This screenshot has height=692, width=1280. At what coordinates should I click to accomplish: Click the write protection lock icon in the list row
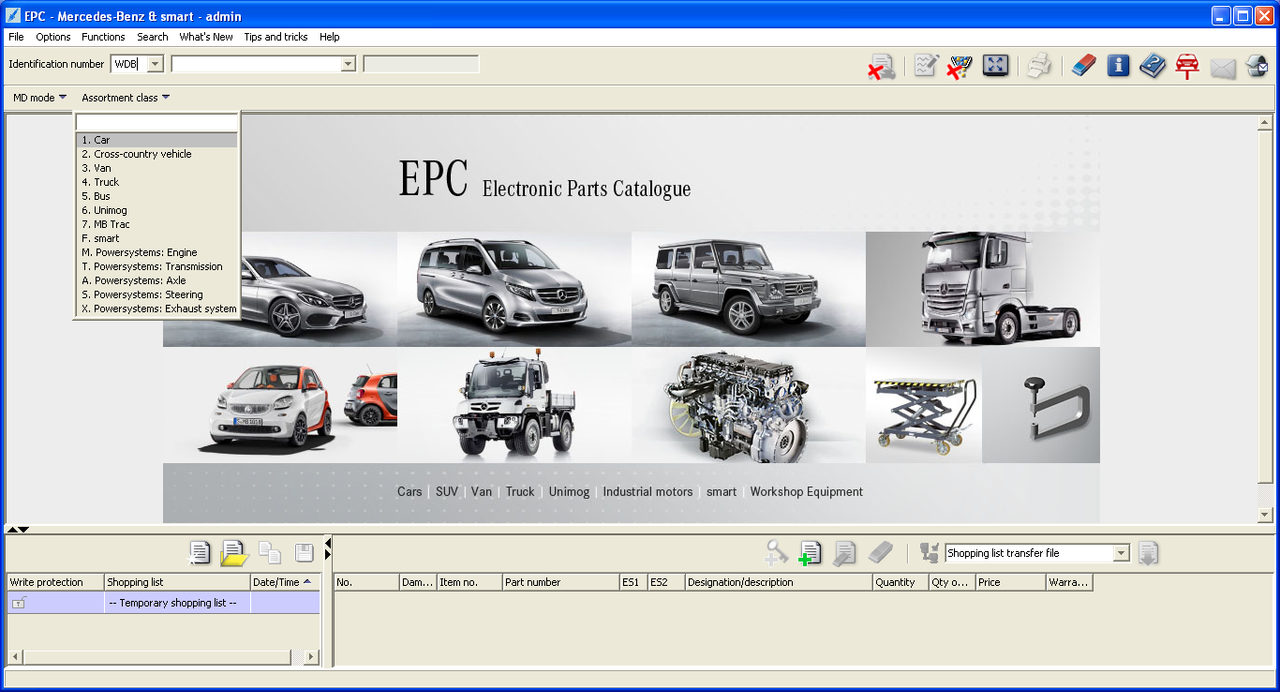(x=19, y=603)
